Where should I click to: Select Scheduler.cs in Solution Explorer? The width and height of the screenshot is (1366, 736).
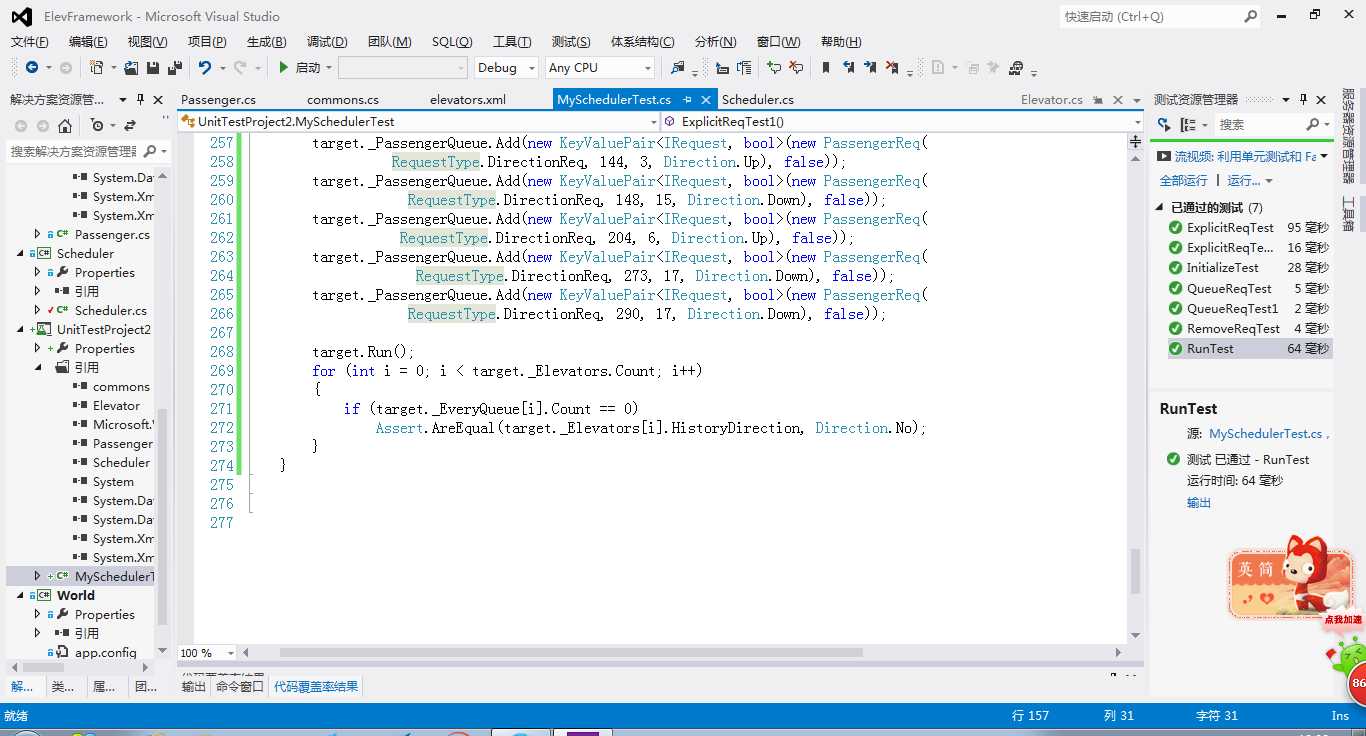(110, 310)
